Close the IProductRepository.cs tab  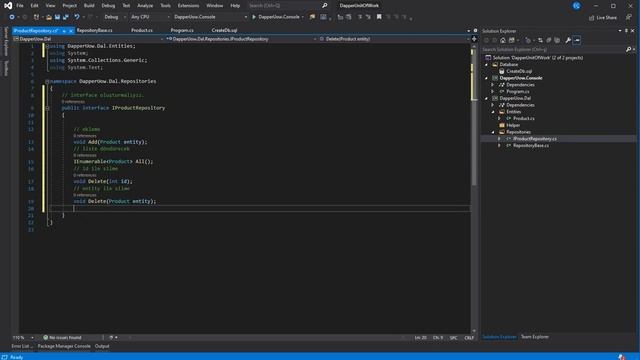71,31
